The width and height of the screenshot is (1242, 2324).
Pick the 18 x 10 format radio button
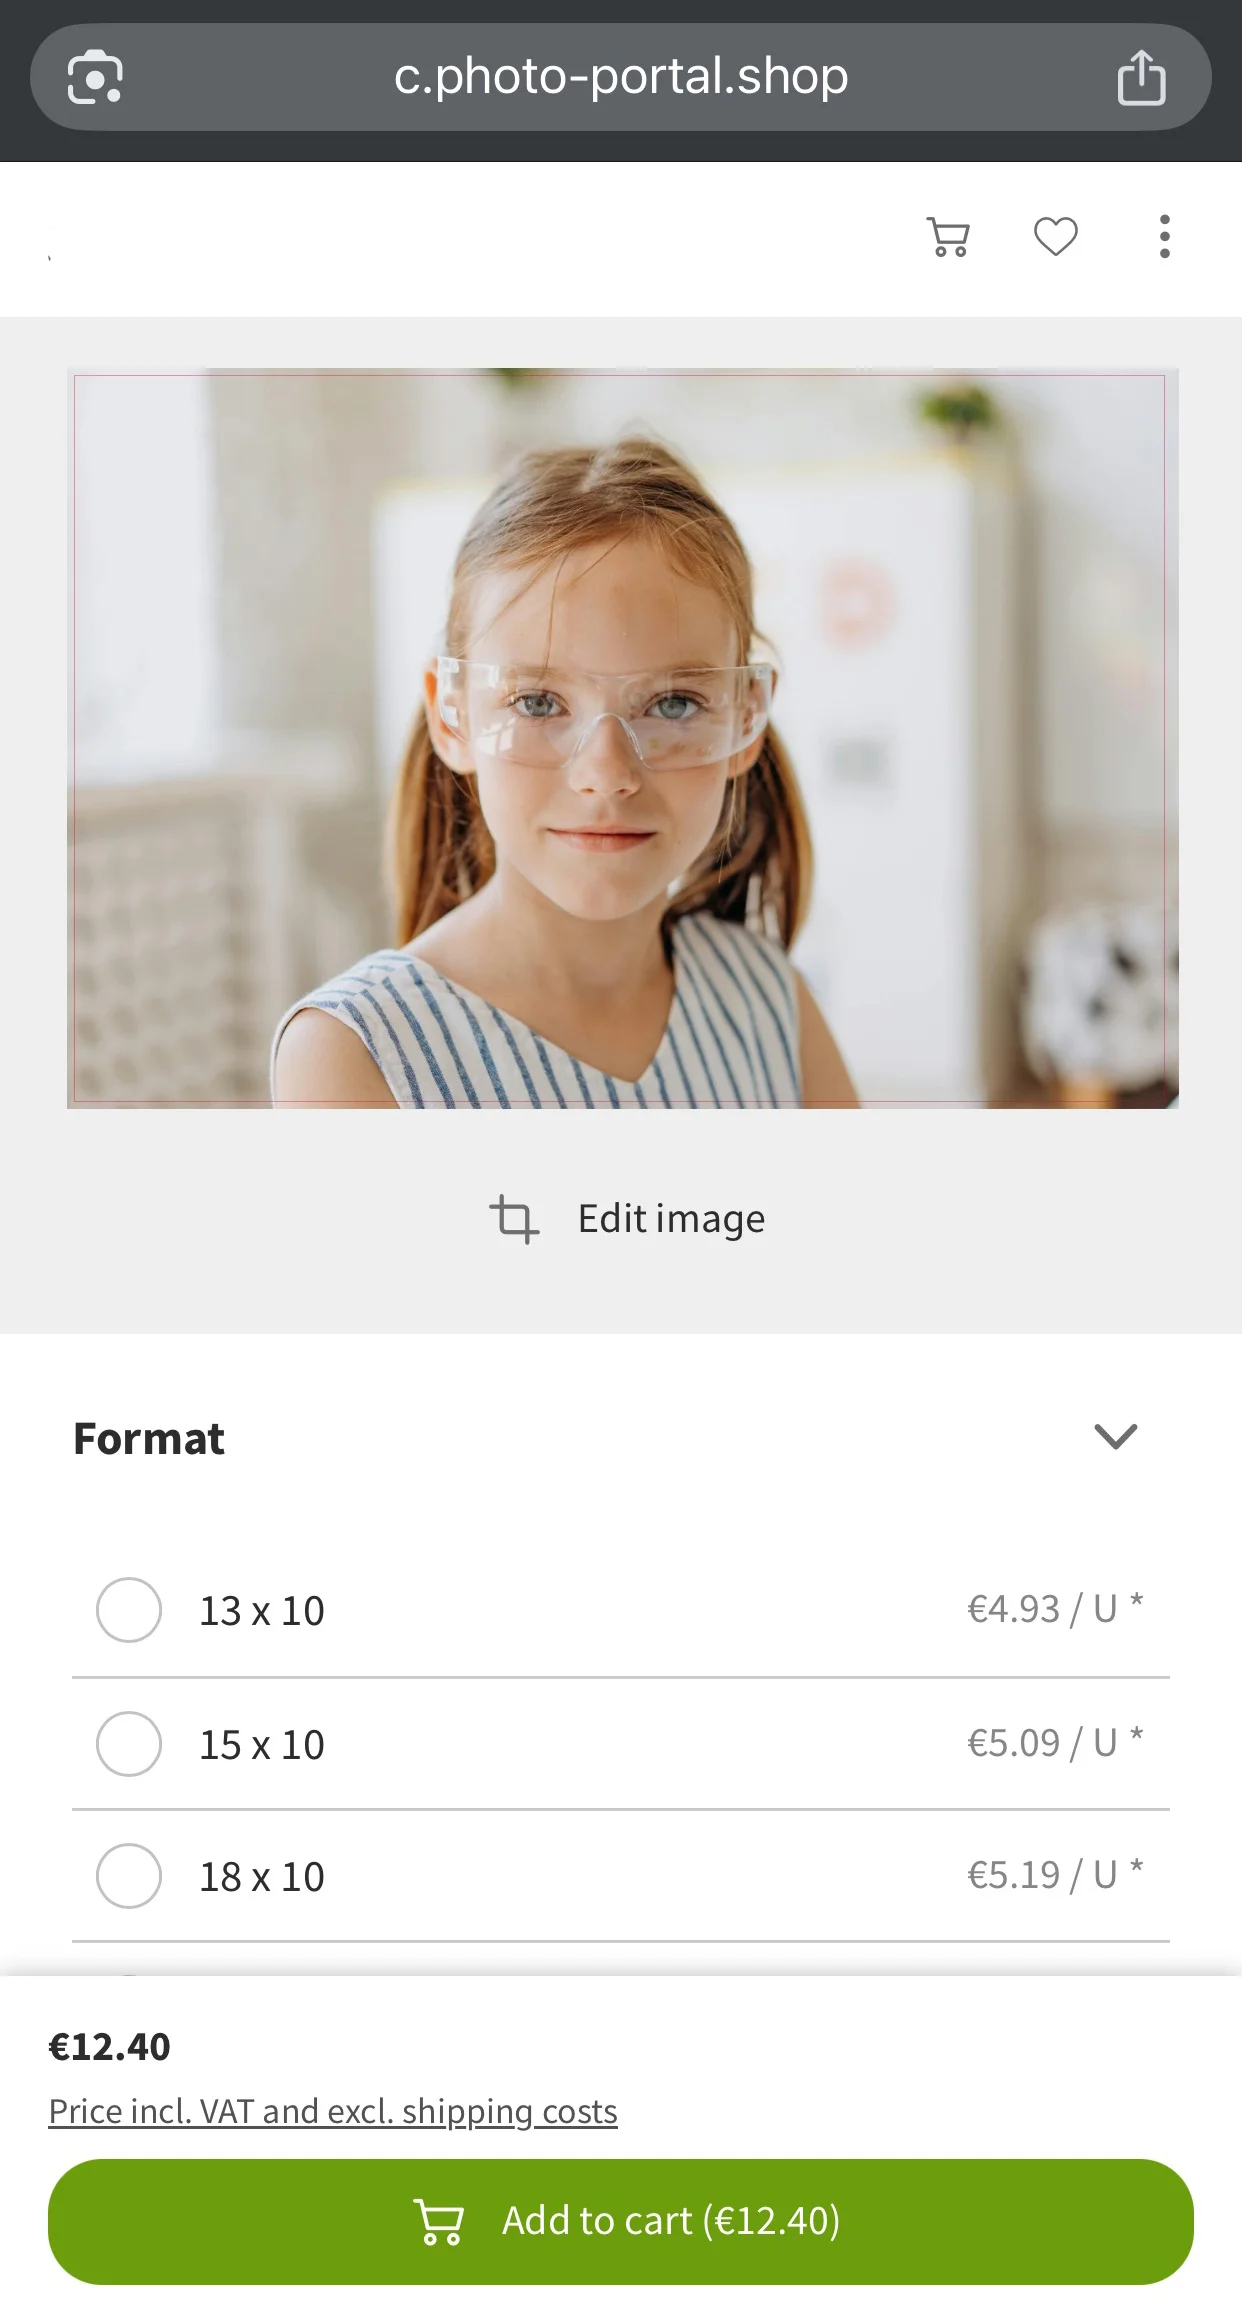[129, 1876]
